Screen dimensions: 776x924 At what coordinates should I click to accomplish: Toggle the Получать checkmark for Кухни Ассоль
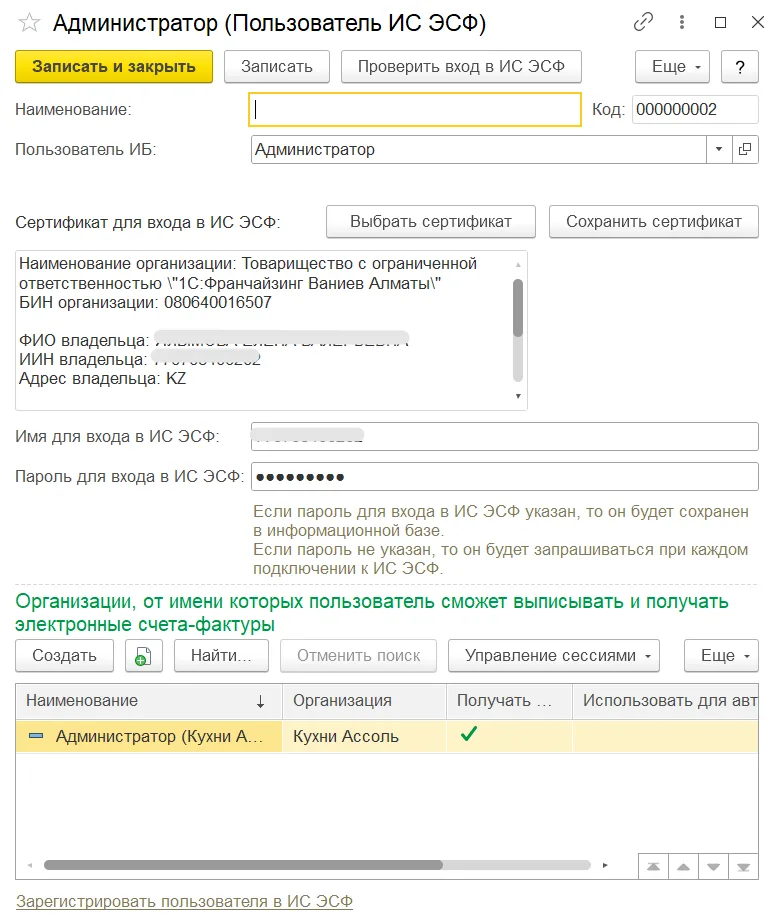coord(469,734)
